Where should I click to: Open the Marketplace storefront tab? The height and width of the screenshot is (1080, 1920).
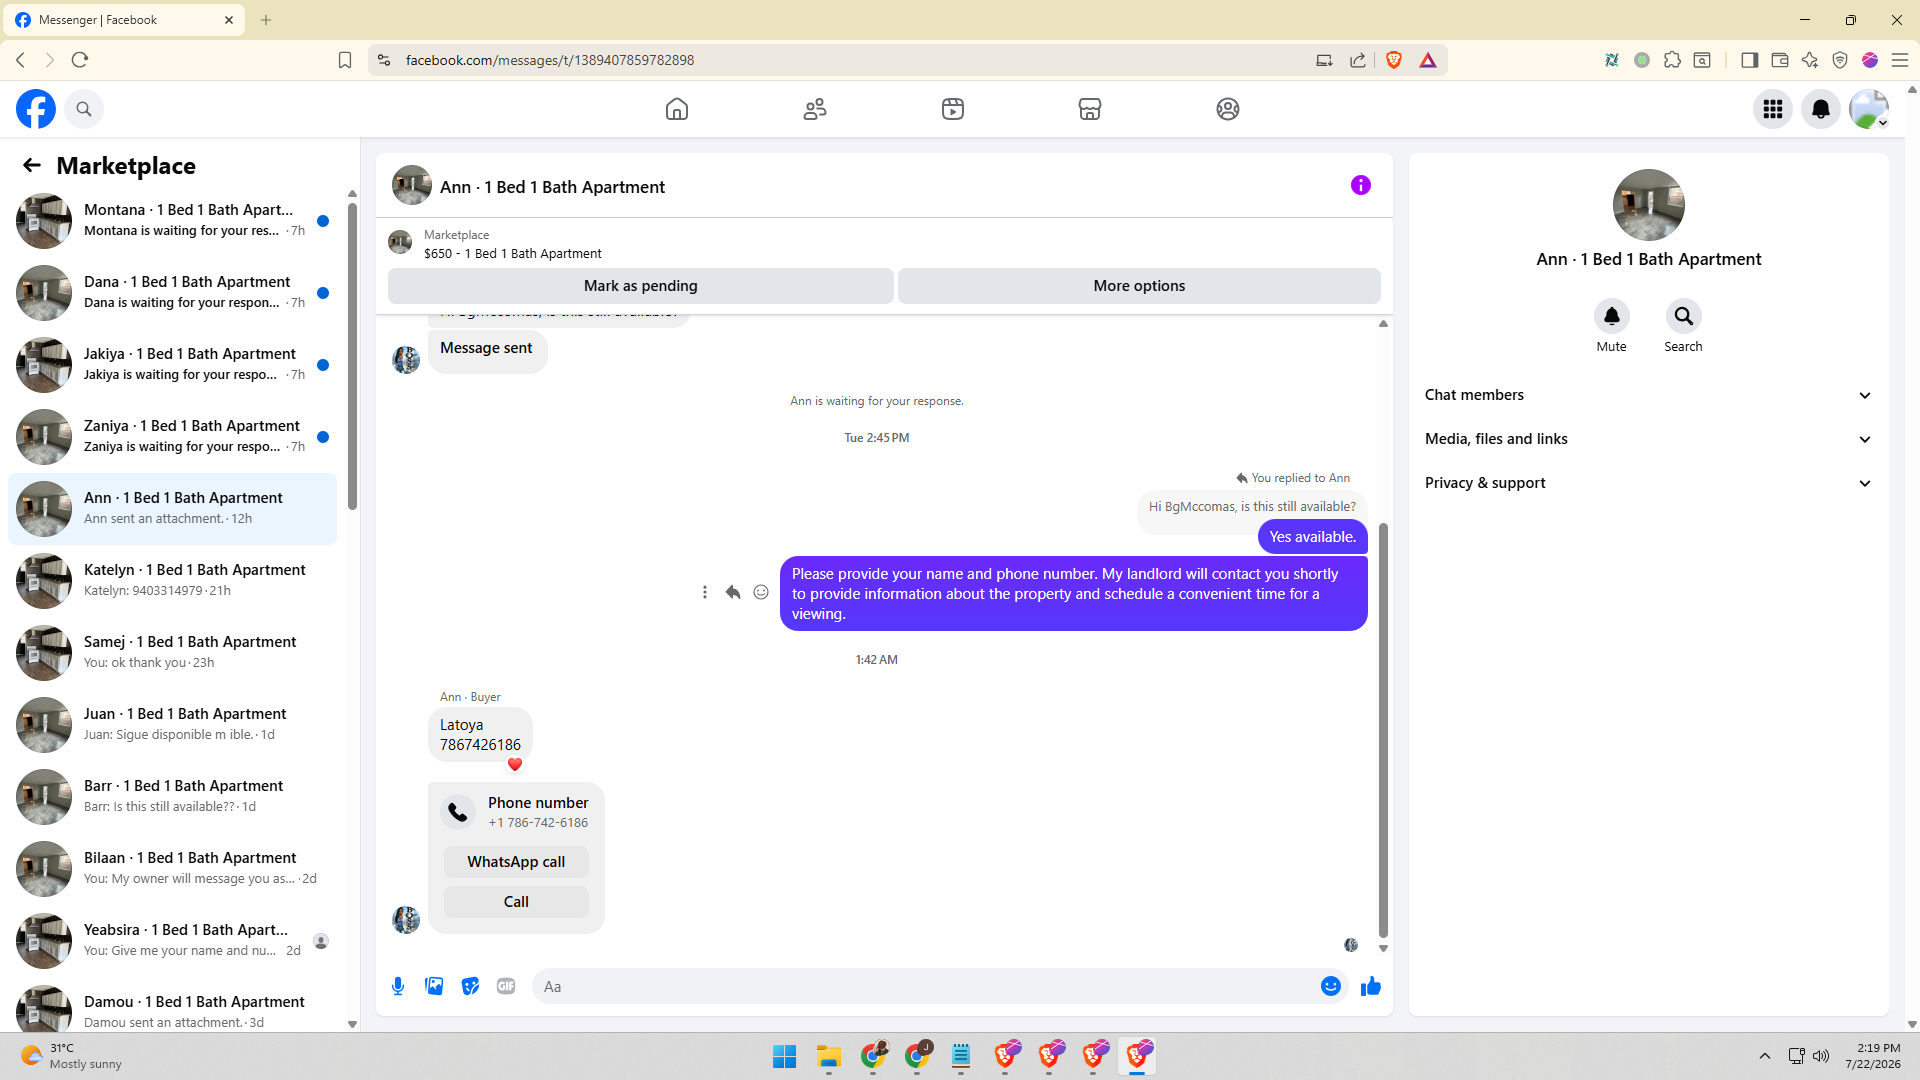click(x=1090, y=109)
